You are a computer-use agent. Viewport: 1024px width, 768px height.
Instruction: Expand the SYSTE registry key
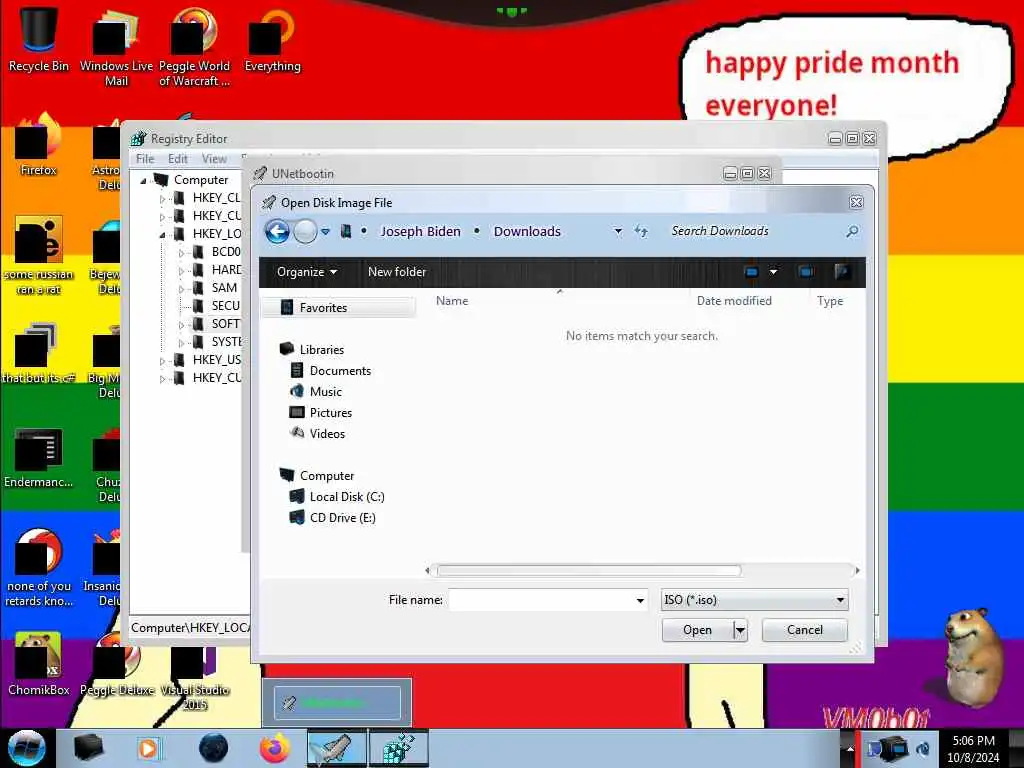(182, 343)
